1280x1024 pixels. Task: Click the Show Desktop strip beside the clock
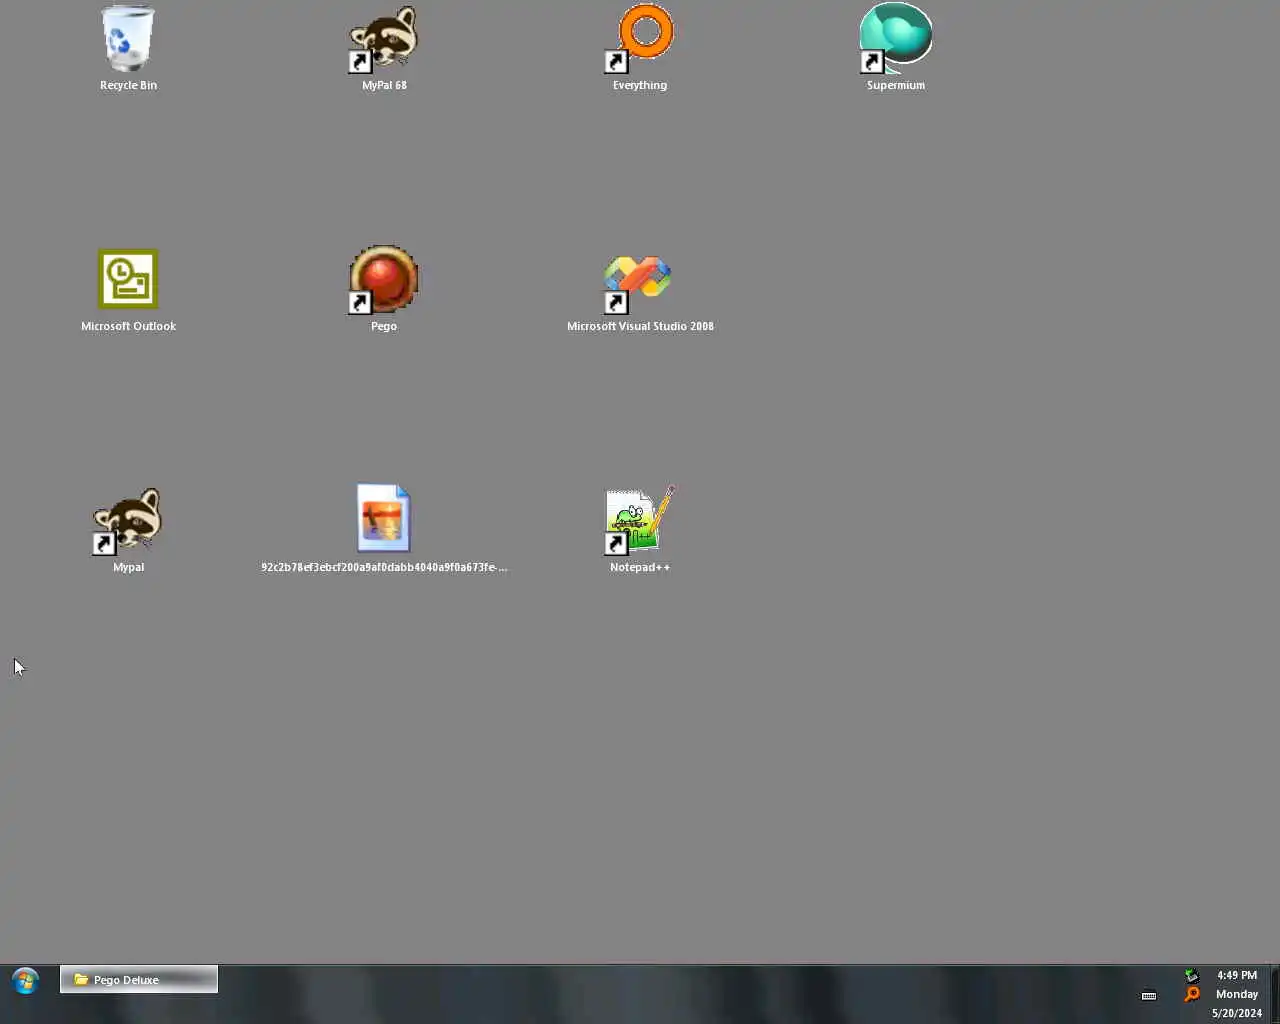tap(1275, 994)
